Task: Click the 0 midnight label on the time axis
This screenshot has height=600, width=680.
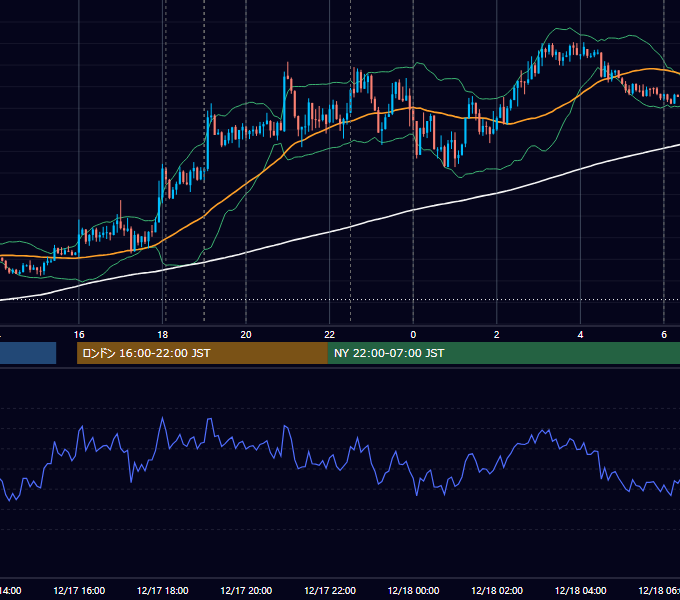Action: (413, 335)
